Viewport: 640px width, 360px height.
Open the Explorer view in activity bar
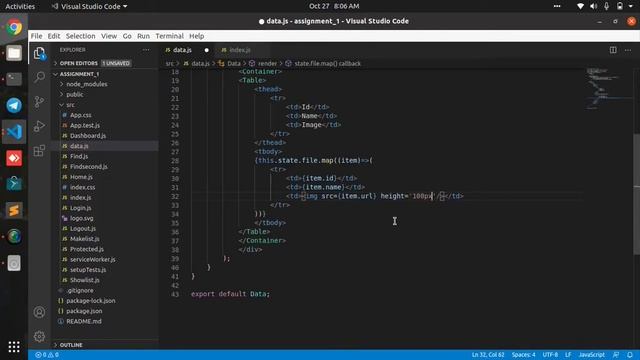39,53
